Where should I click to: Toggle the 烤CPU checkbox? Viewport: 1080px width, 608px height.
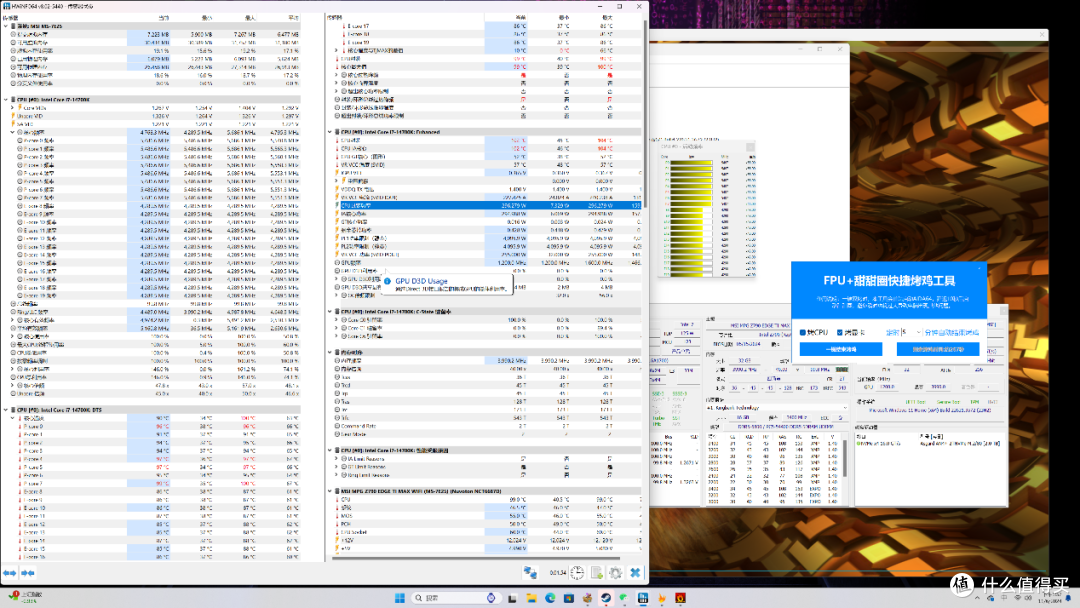point(803,333)
